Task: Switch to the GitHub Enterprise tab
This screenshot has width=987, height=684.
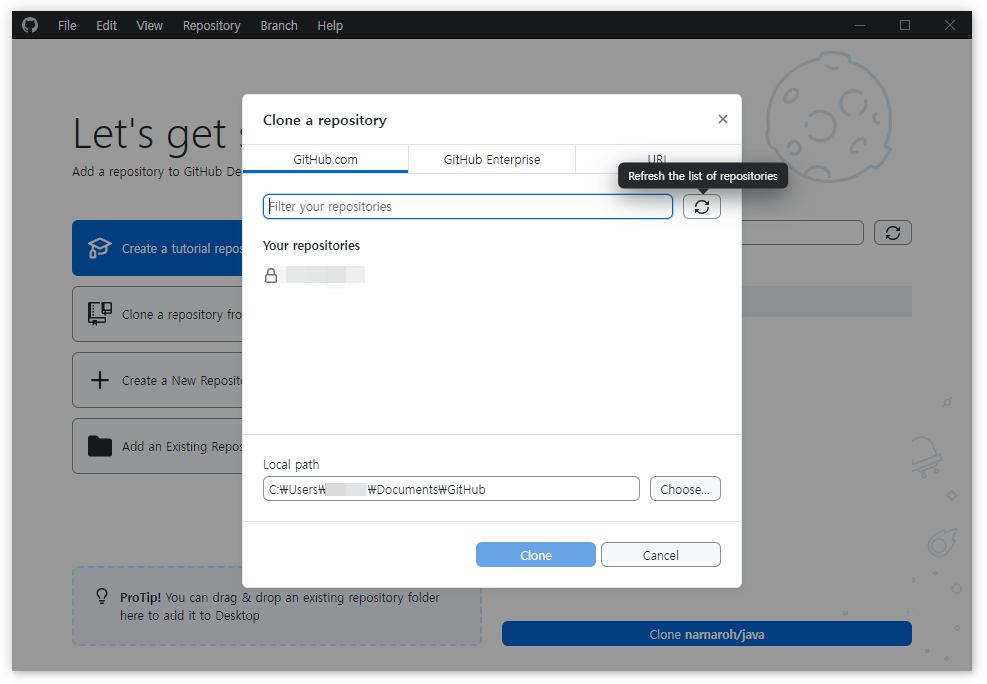Action: point(492,159)
